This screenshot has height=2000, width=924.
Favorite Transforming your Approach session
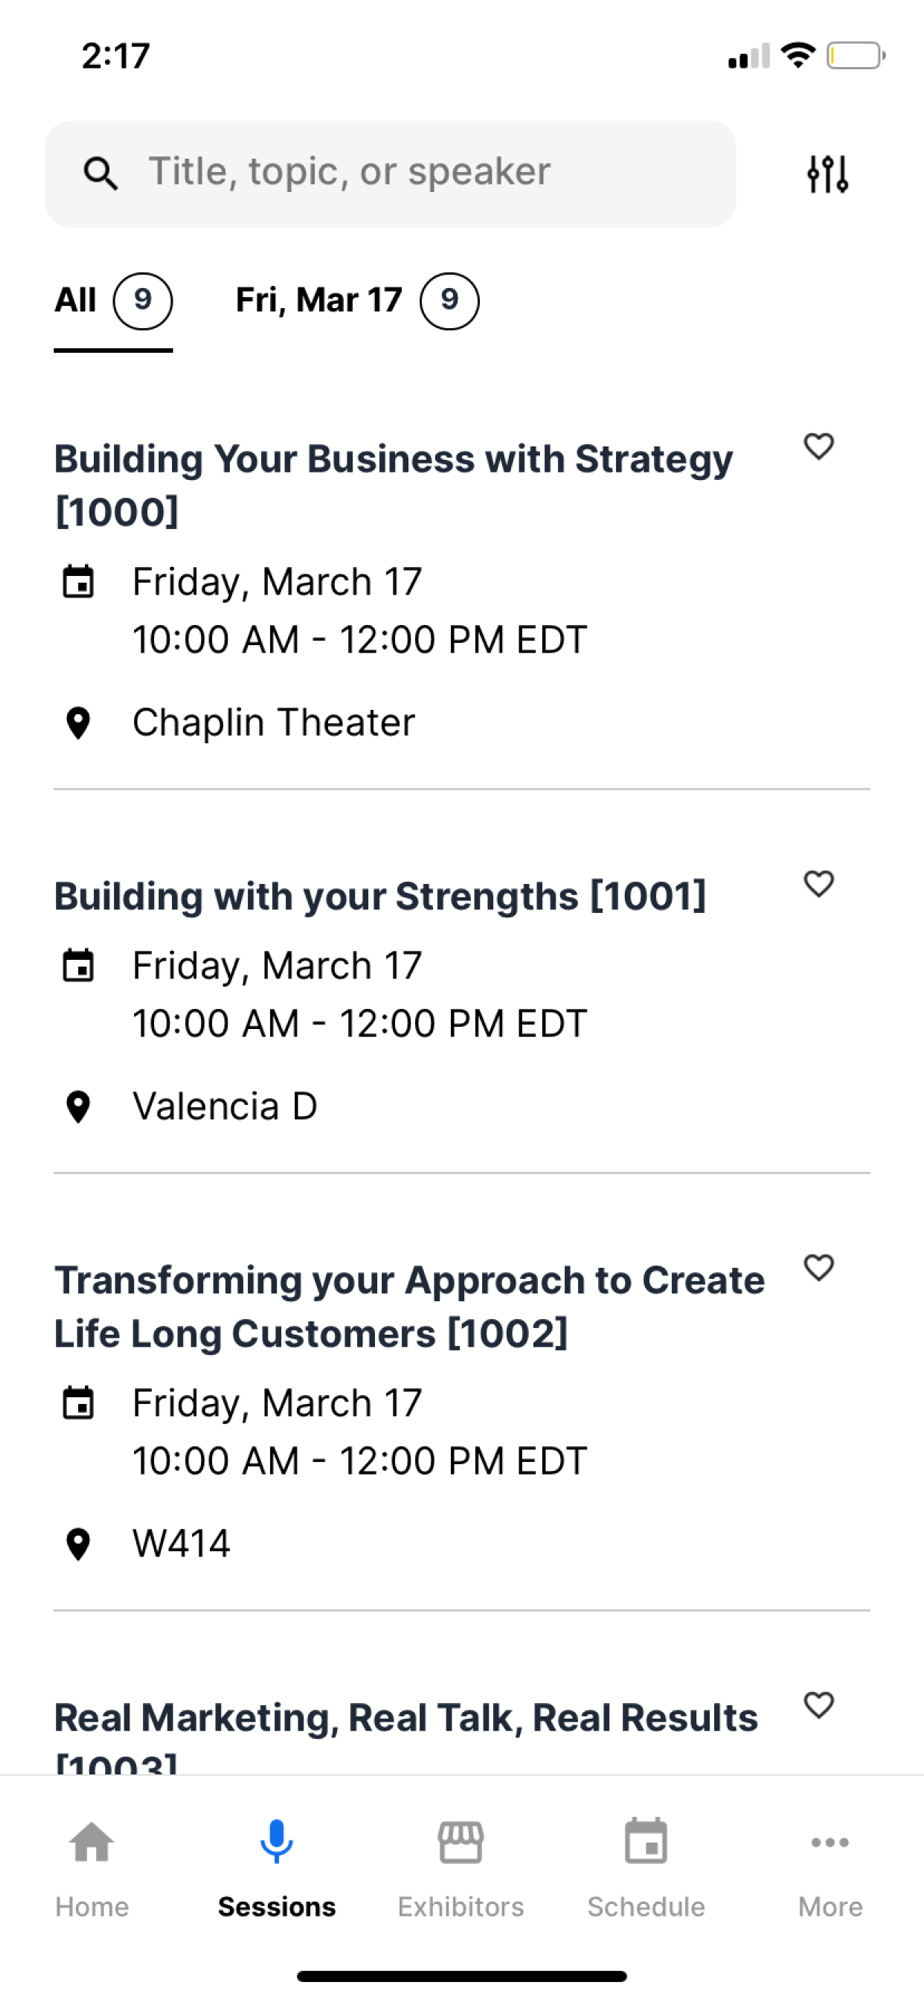(819, 1267)
